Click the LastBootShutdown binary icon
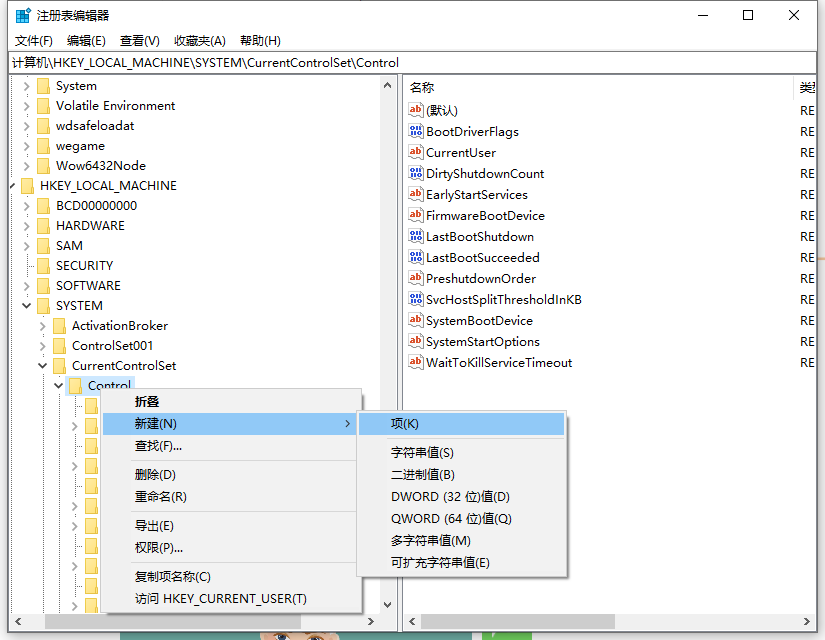The width and height of the screenshot is (825, 640). pos(416,236)
